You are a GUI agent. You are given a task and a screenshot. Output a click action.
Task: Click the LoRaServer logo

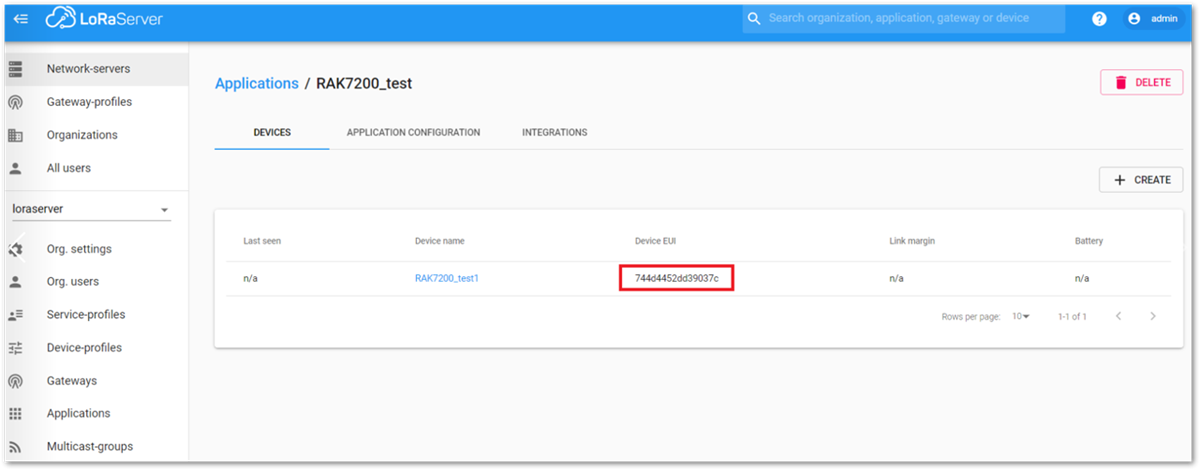104,19
